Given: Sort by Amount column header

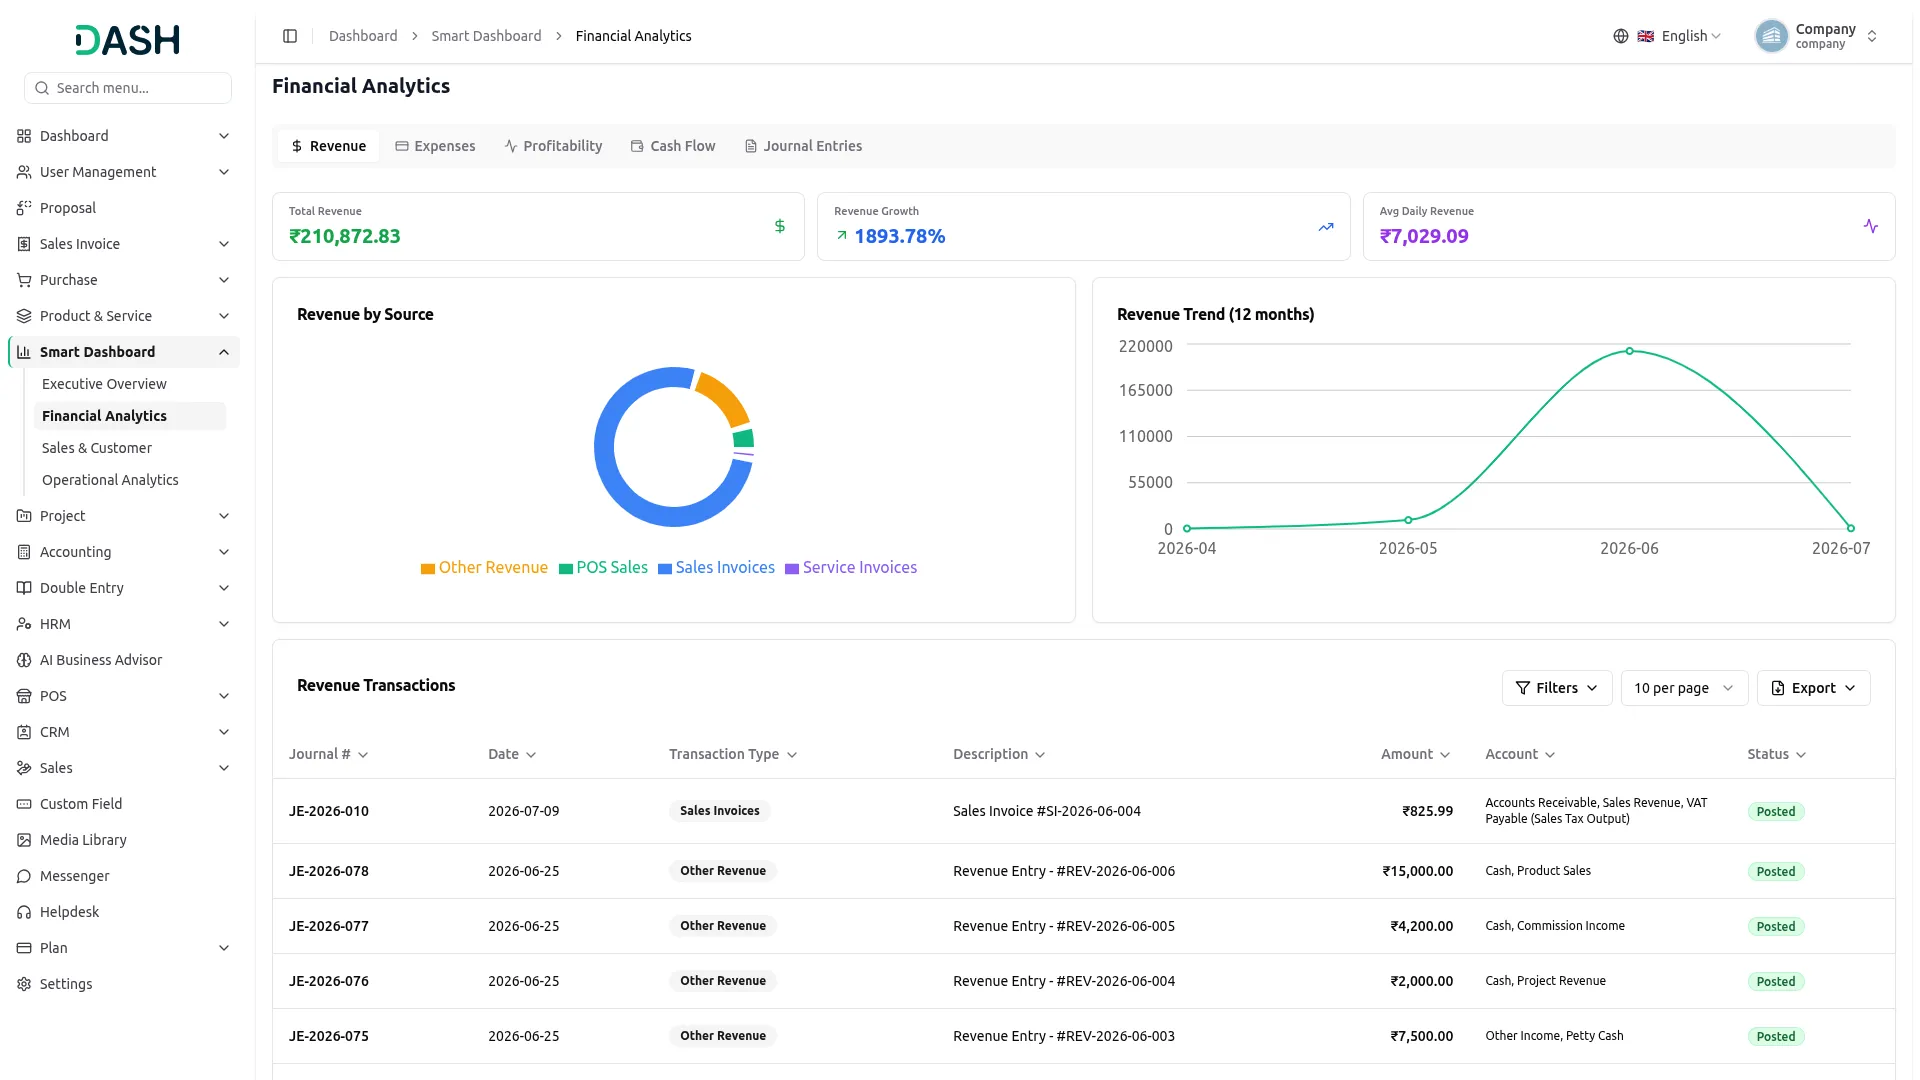Looking at the screenshot, I should point(1415,754).
